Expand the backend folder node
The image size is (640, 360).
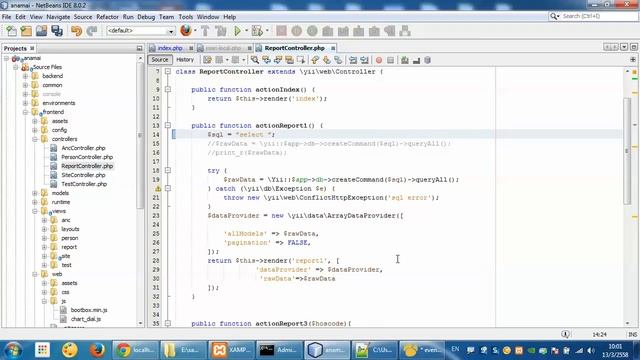coord(25,76)
